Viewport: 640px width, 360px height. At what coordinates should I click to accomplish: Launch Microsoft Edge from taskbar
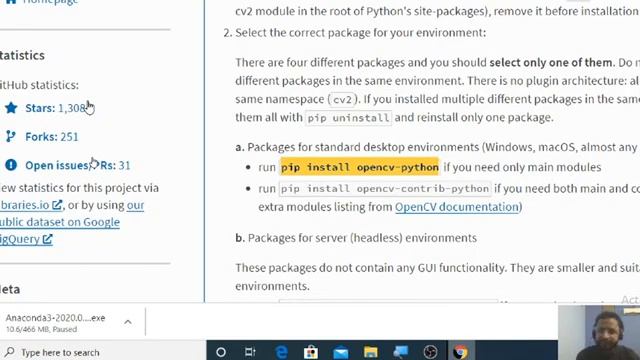[x=281, y=352]
